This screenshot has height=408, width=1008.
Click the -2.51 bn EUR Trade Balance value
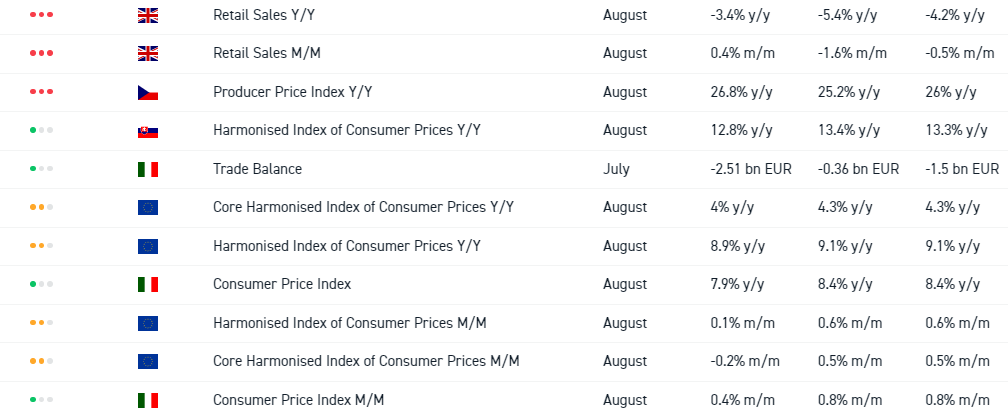[x=750, y=169]
